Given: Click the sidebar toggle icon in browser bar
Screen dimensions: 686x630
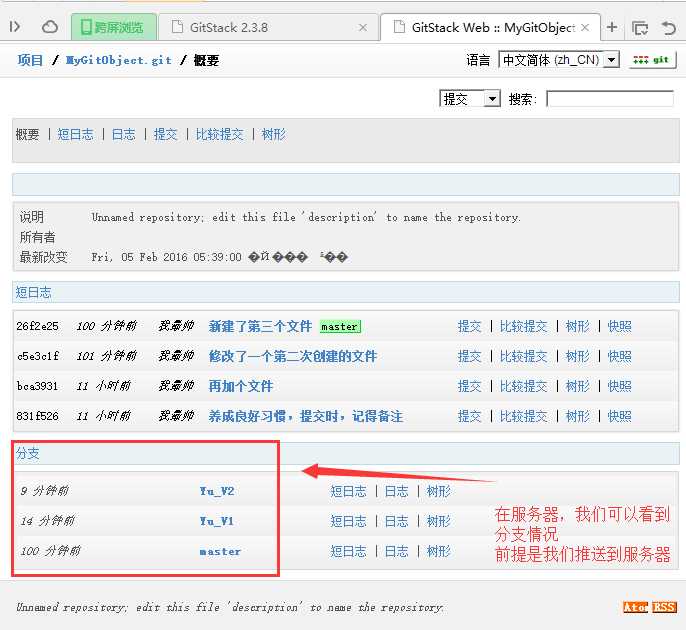Looking at the screenshot, I should [x=14, y=27].
